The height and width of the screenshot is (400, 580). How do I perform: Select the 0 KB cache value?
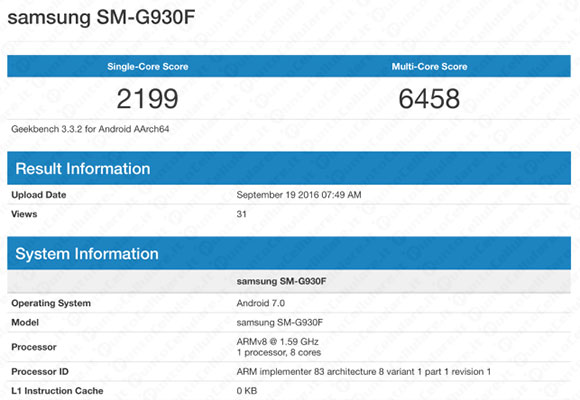click(247, 391)
